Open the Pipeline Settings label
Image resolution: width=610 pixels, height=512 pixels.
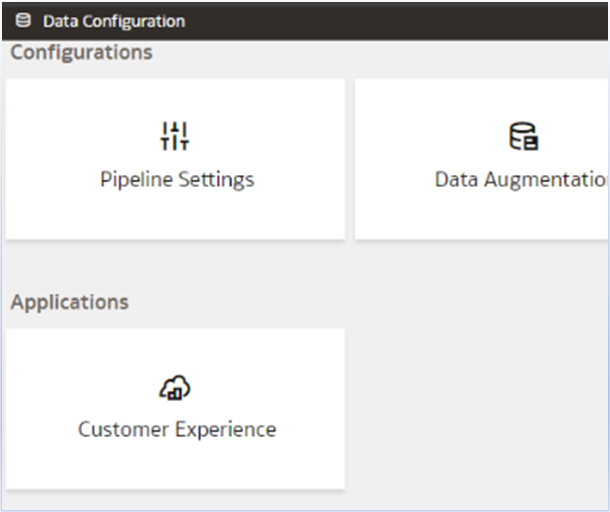click(177, 180)
